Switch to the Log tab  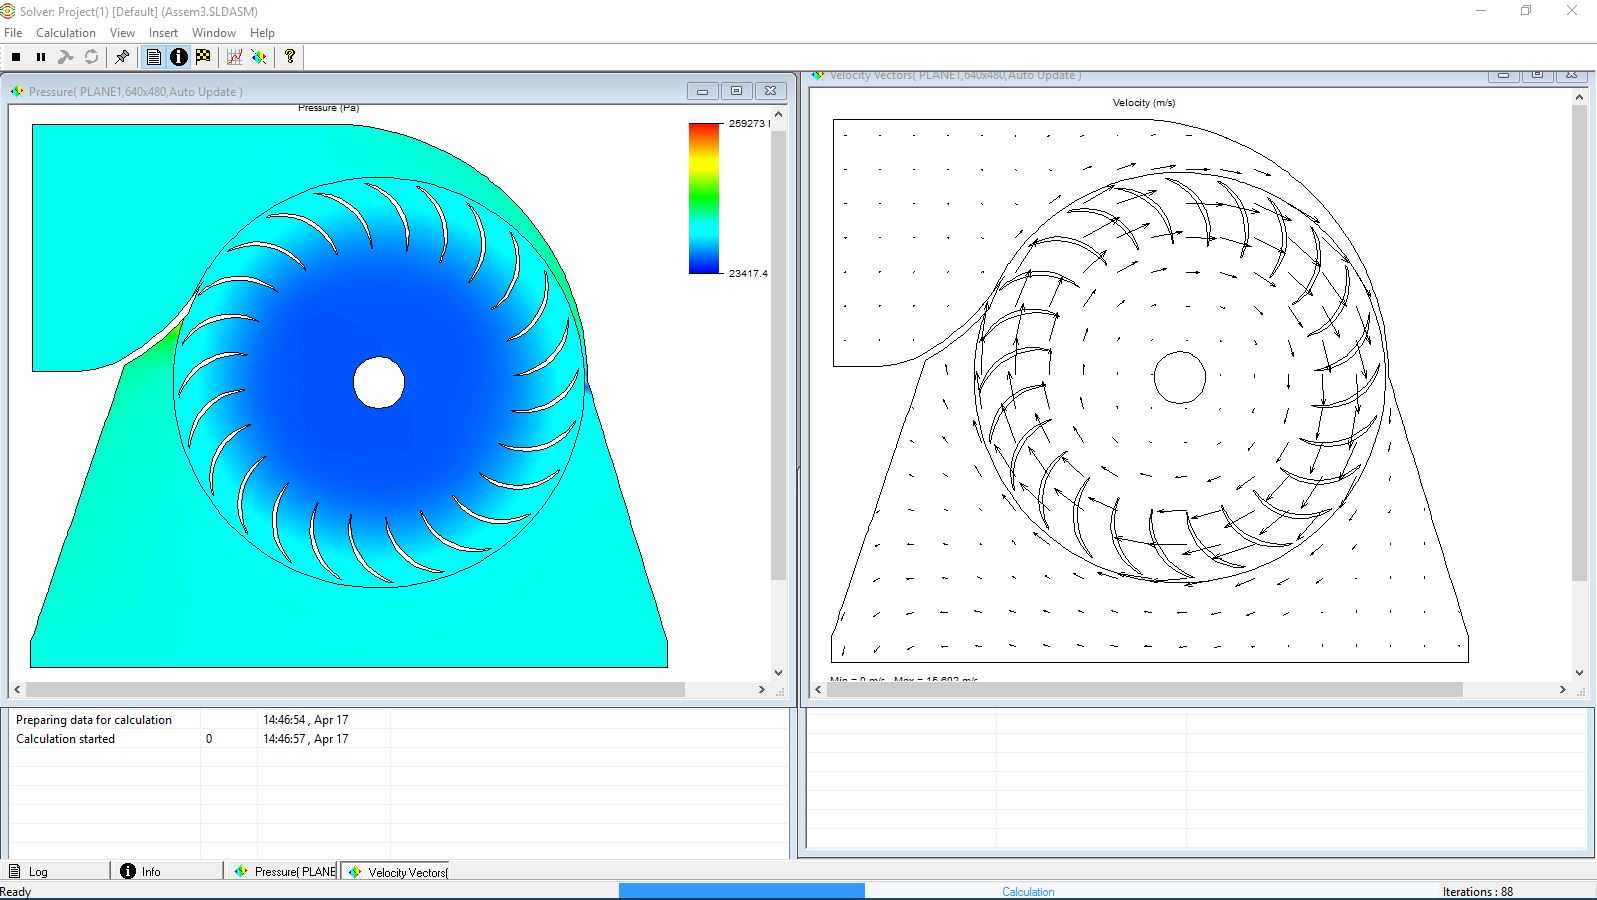coord(56,871)
